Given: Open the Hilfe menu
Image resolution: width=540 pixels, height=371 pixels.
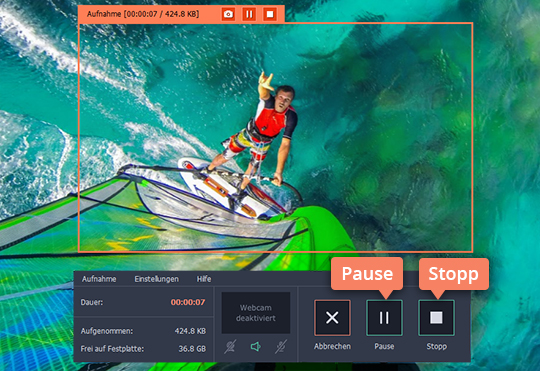Looking at the screenshot, I should [204, 279].
